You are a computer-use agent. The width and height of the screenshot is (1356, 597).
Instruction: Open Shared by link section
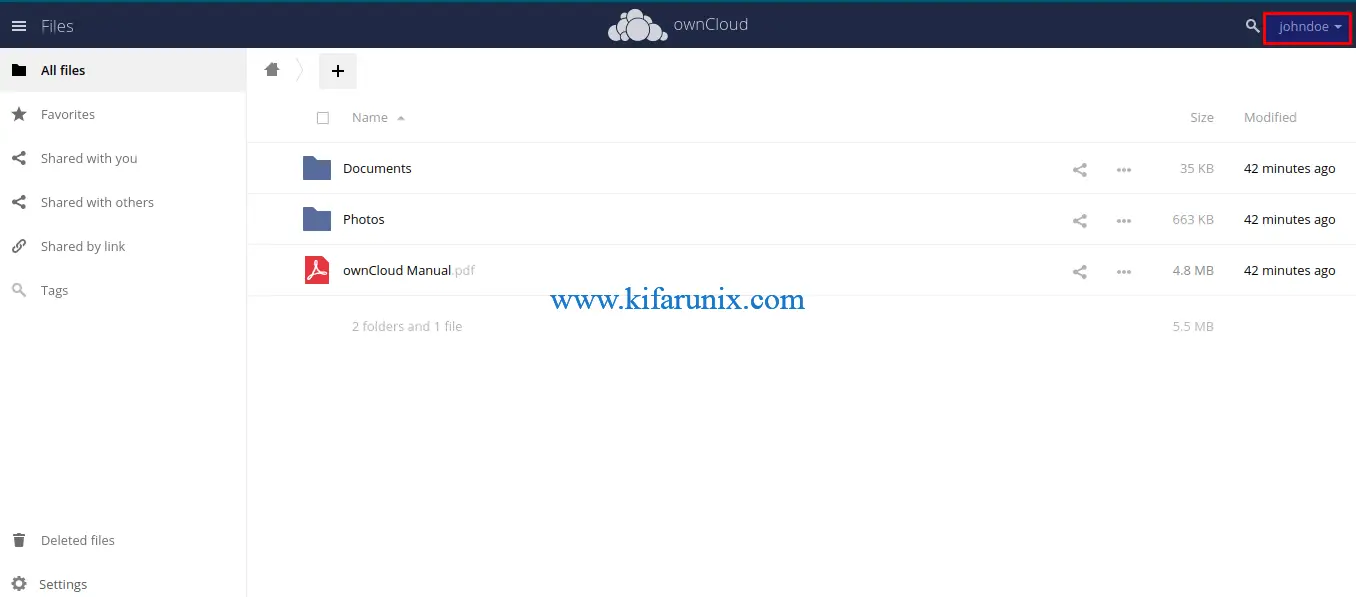click(x=123, y=246)
